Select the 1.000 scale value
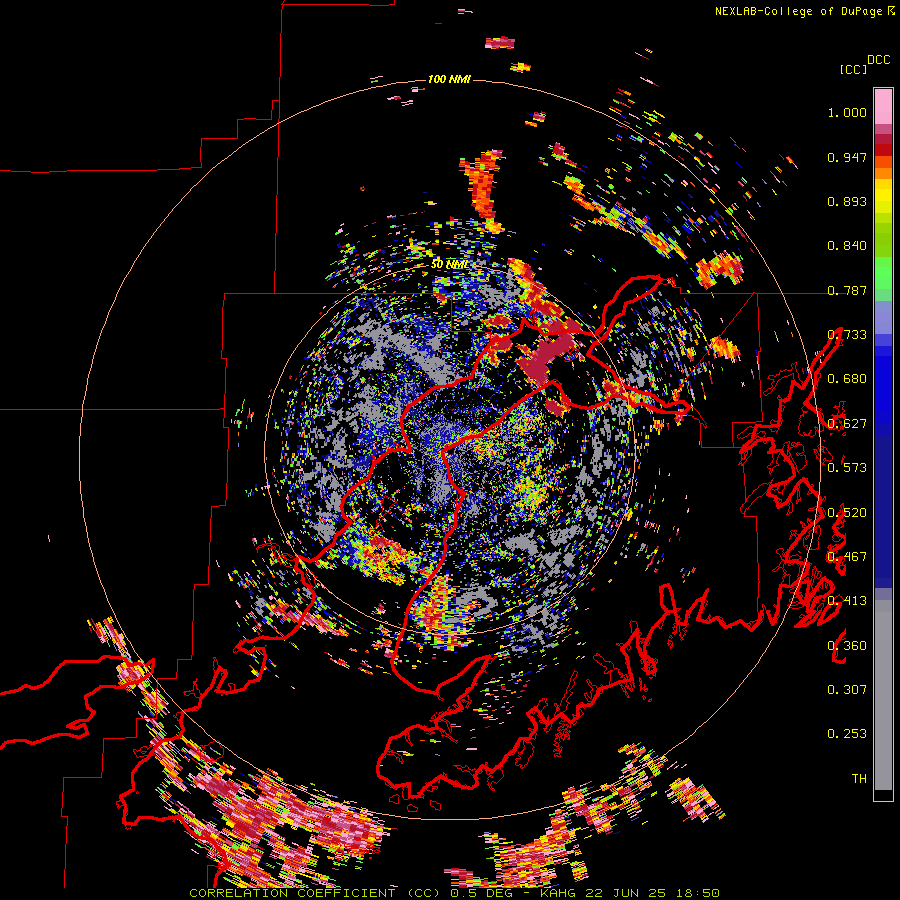Screen dimensions: 900x900 tap(847, 112)
